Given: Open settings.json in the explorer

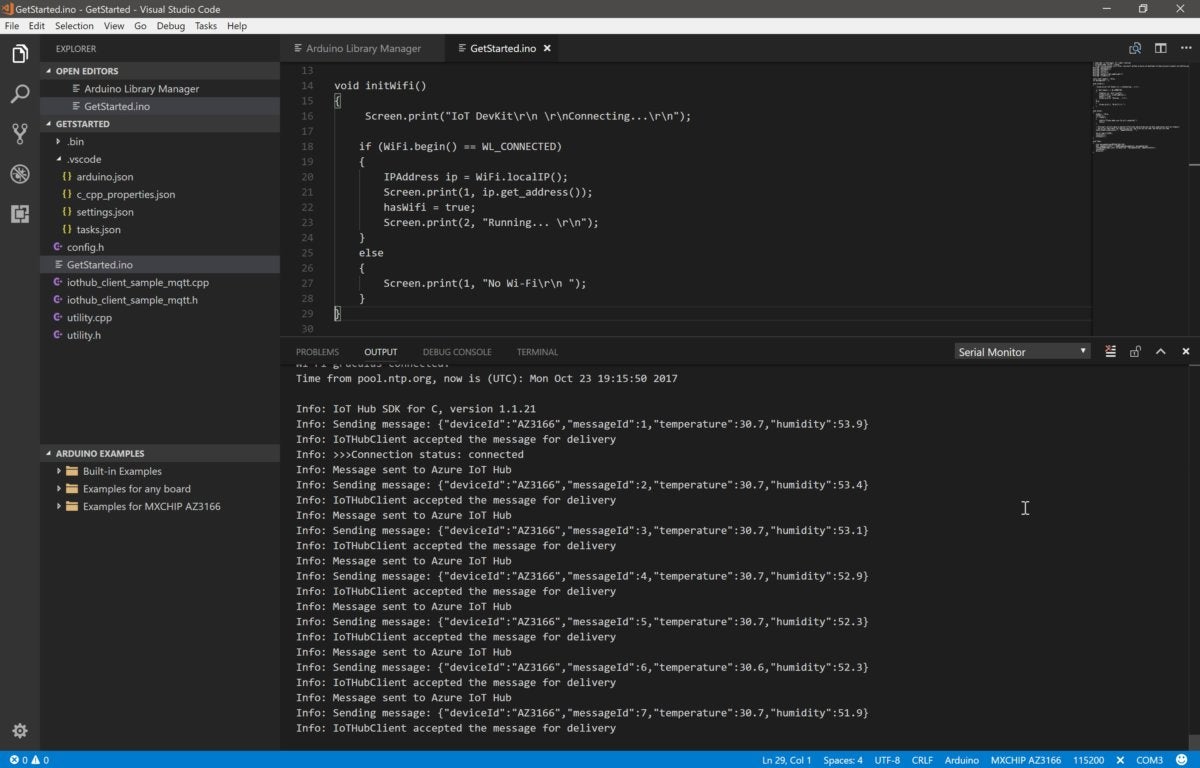Looking at the screenshot, I should [x=160, y=212].
